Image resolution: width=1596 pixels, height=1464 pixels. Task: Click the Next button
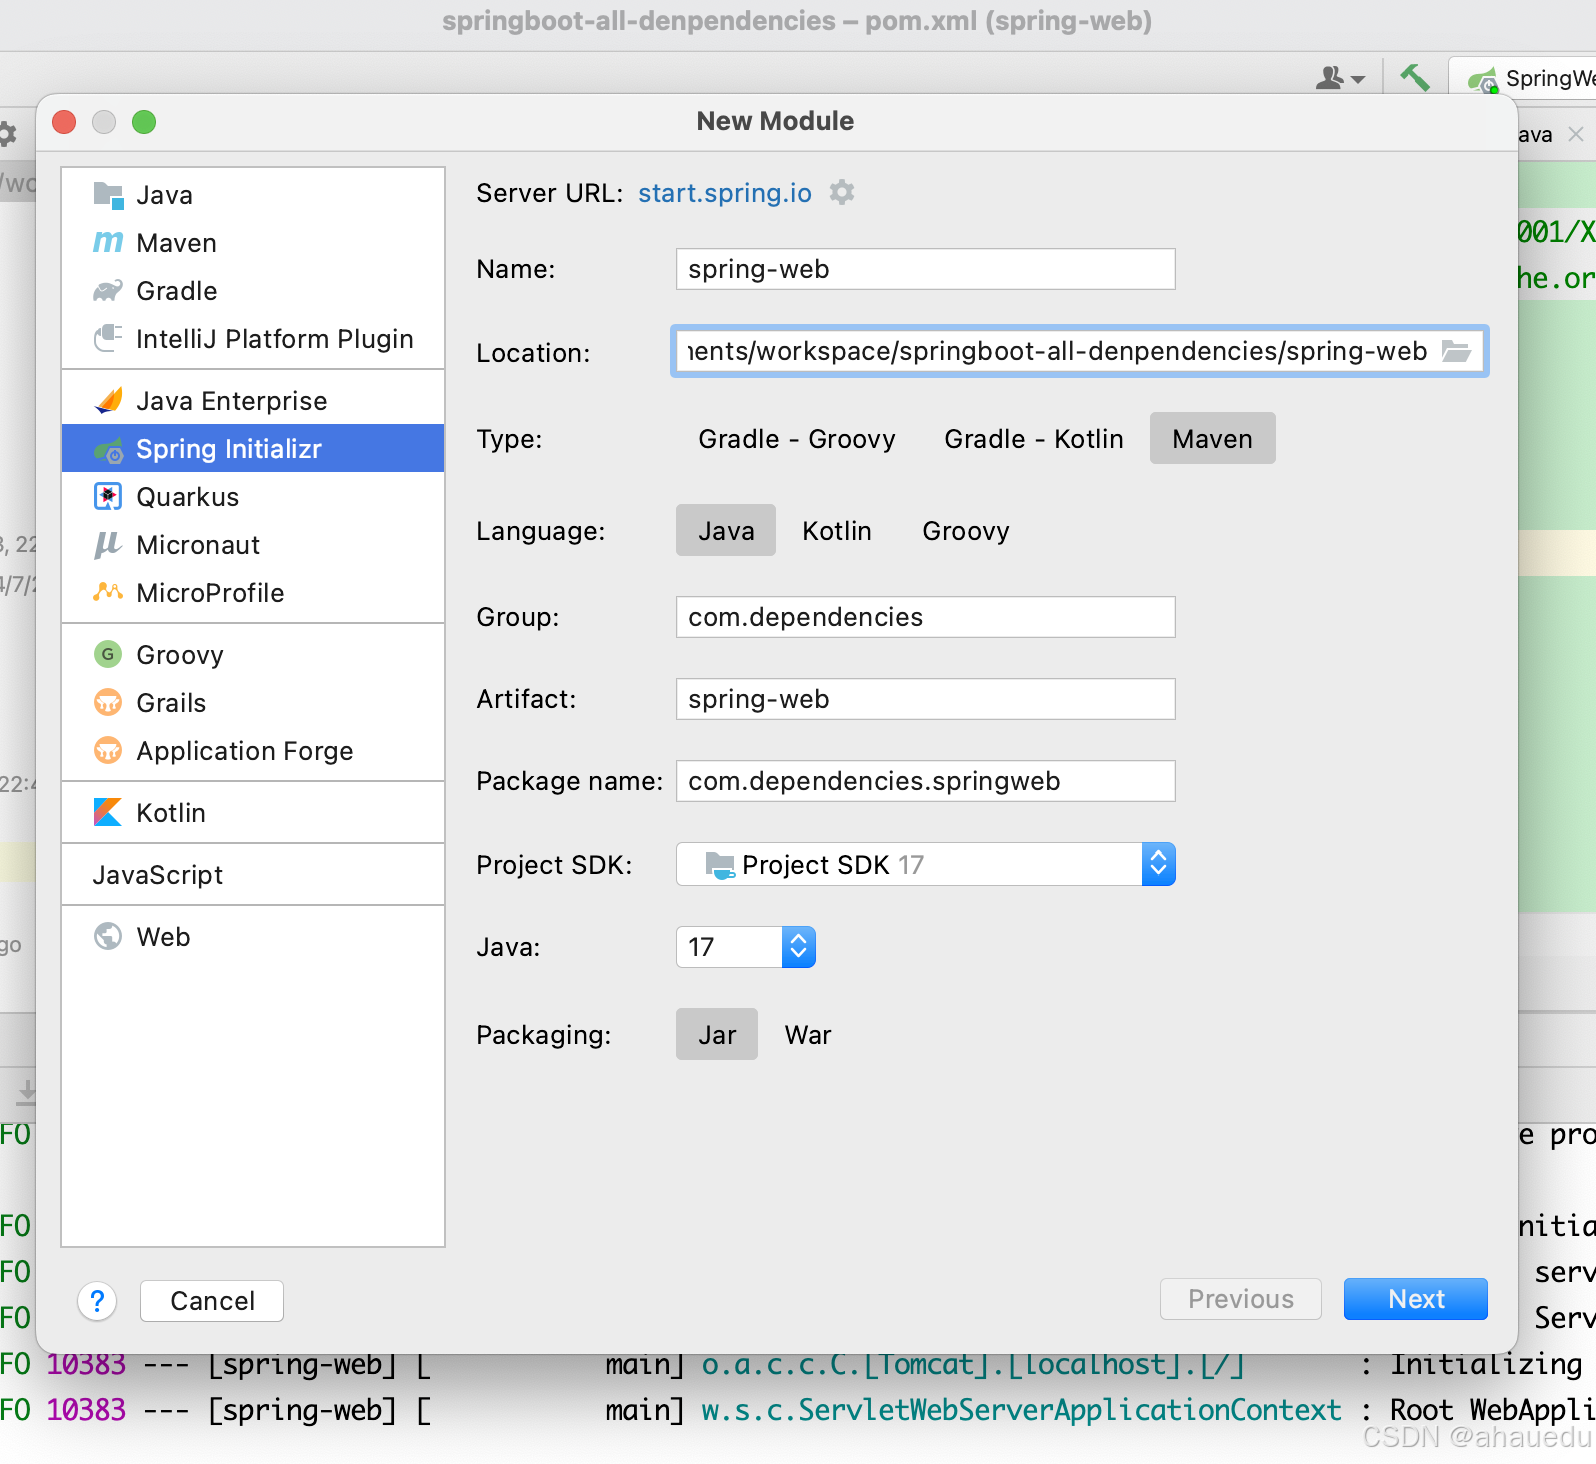pyautogui.click(x=1416, y=1299)
